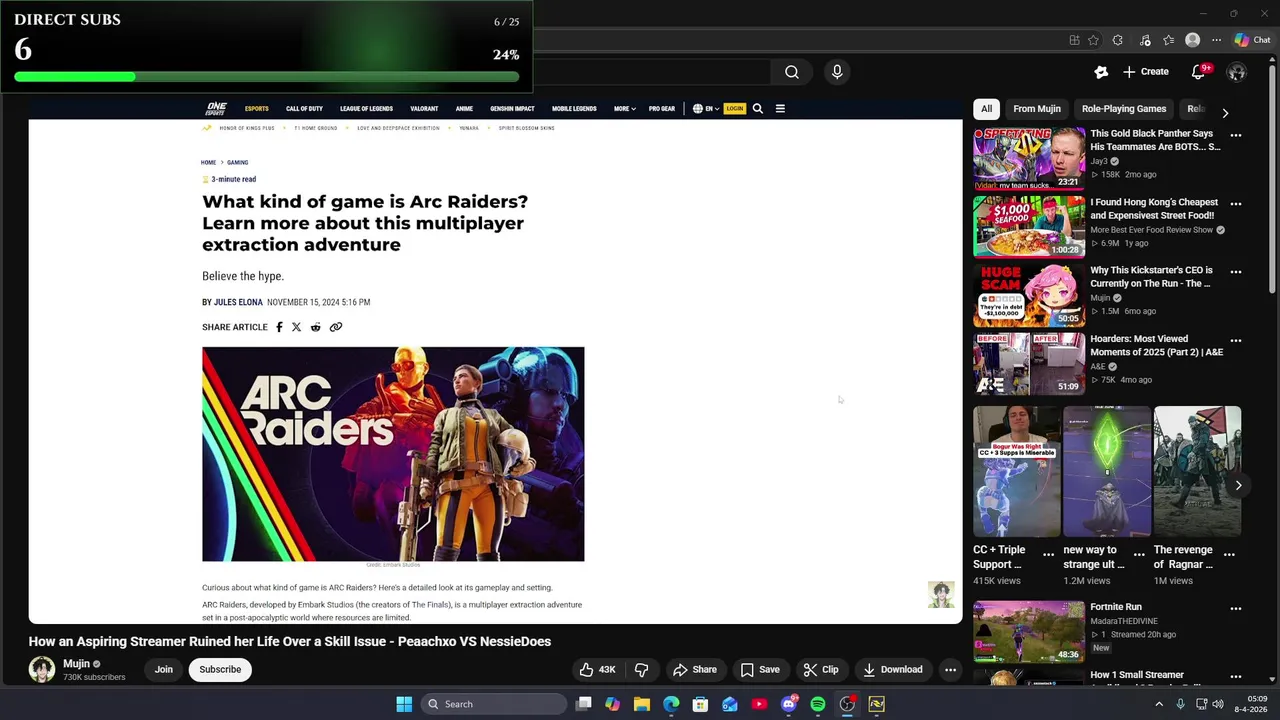
Task: Download the video
Action: point(893,670)
